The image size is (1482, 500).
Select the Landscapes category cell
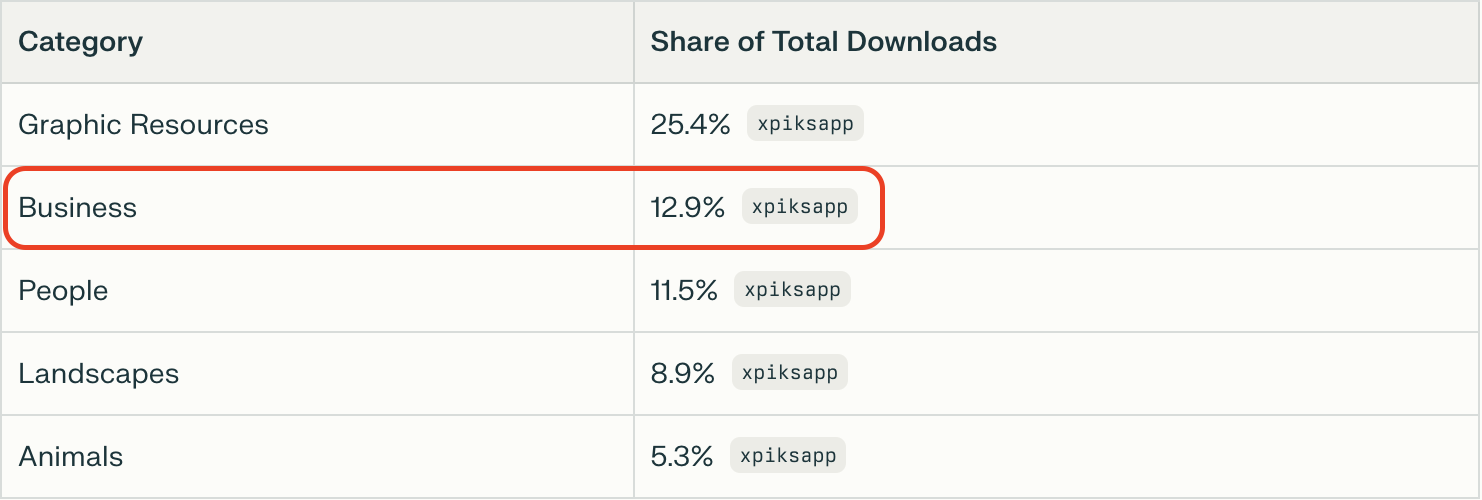tap(98, 374)
